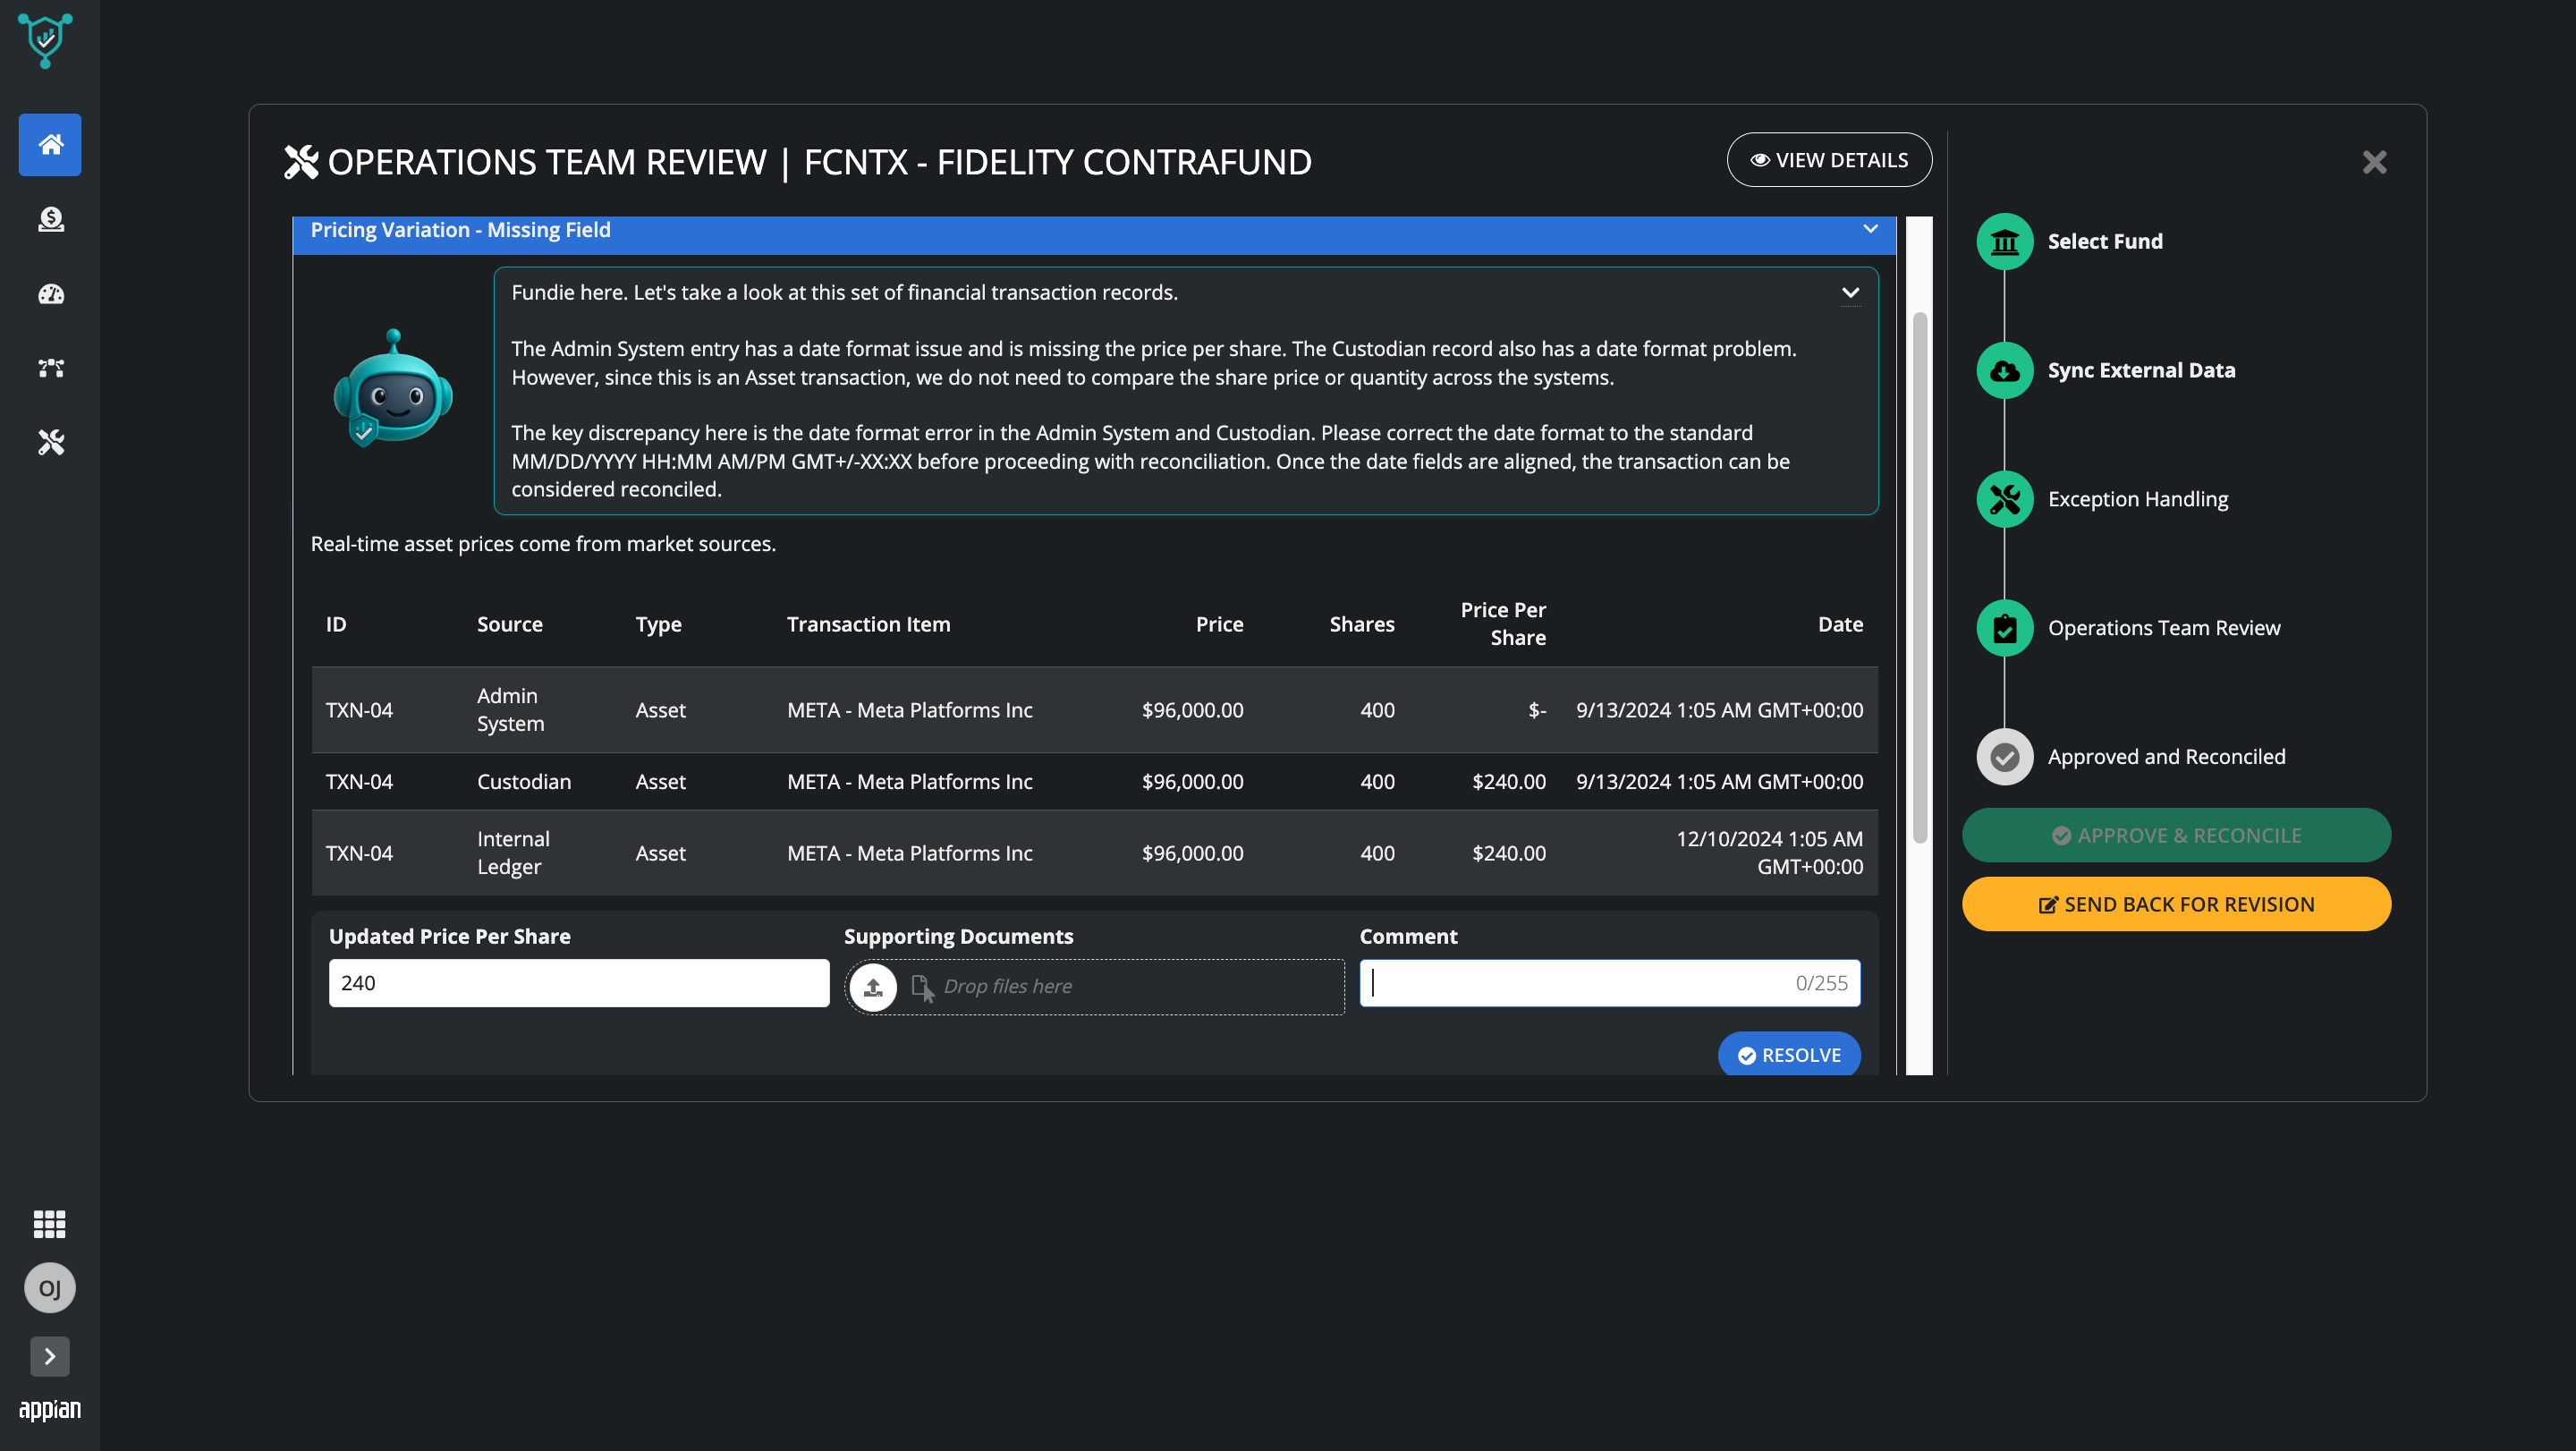
Task: Click the vertical scrollbar thumb
Action: (1919, 578)
